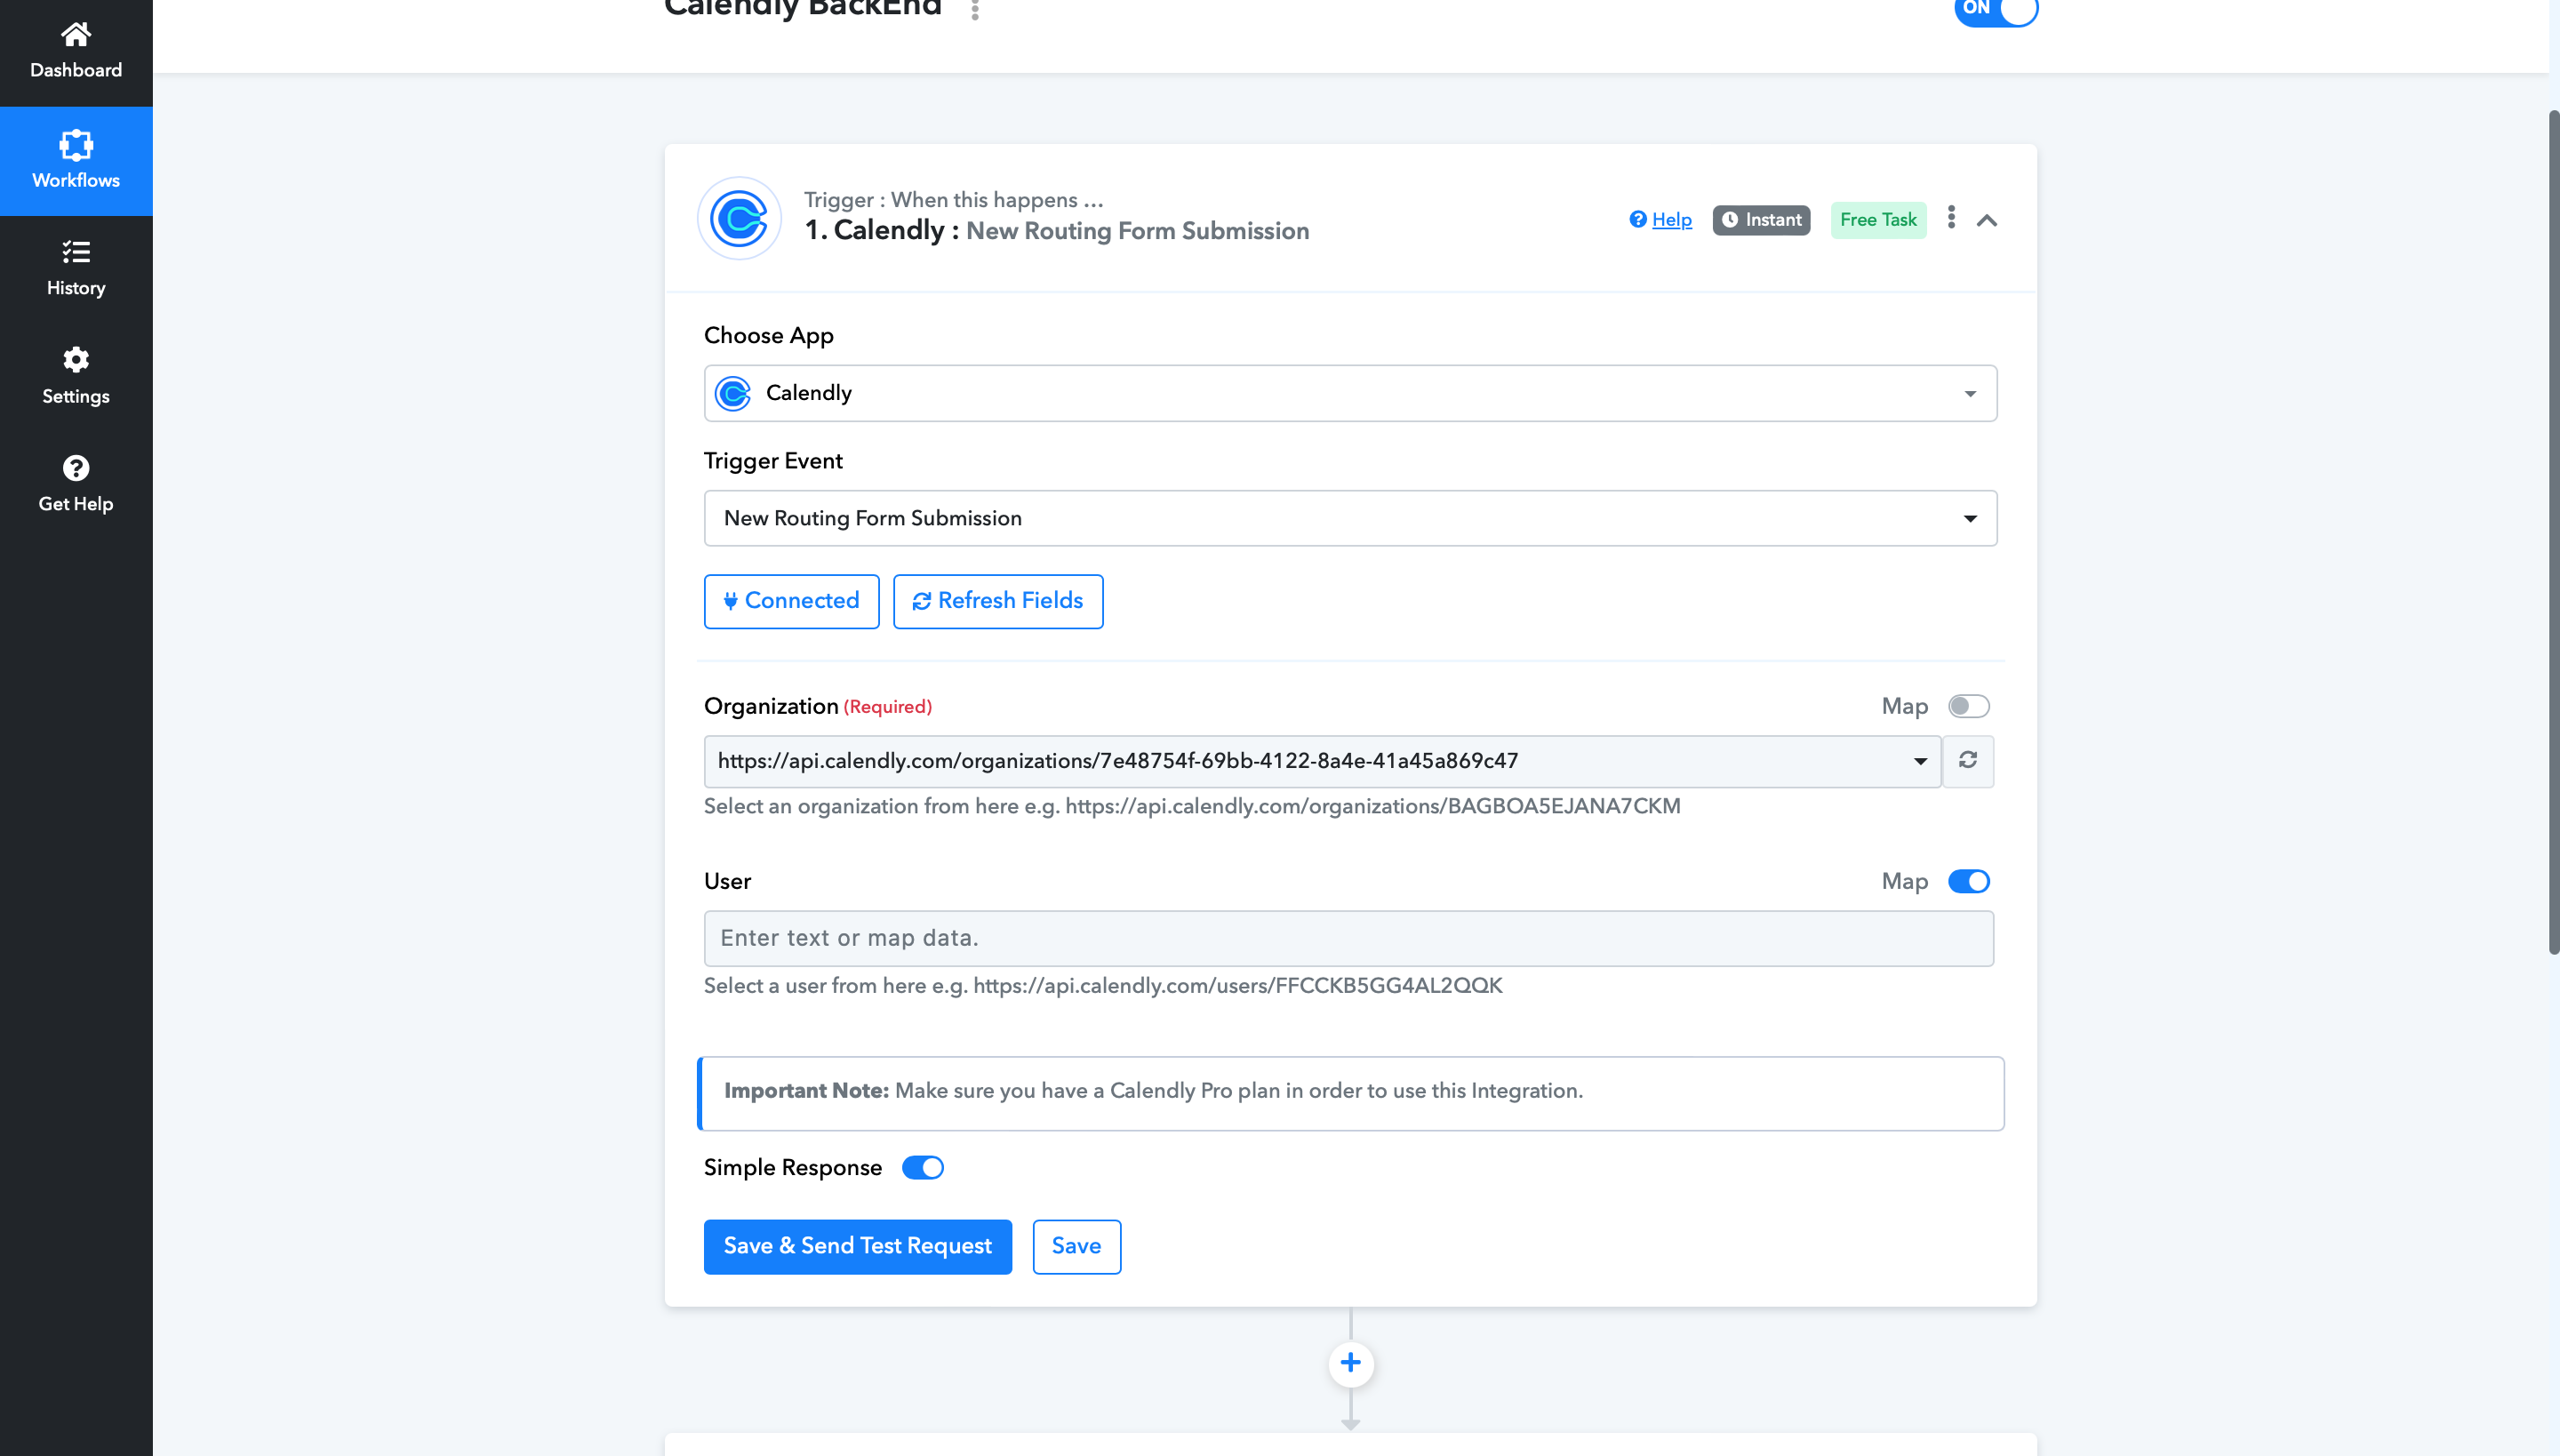This screenshot has width=2560, height=1456.
Task: Click Save & Send Test Request
Action: [858, 1246]
